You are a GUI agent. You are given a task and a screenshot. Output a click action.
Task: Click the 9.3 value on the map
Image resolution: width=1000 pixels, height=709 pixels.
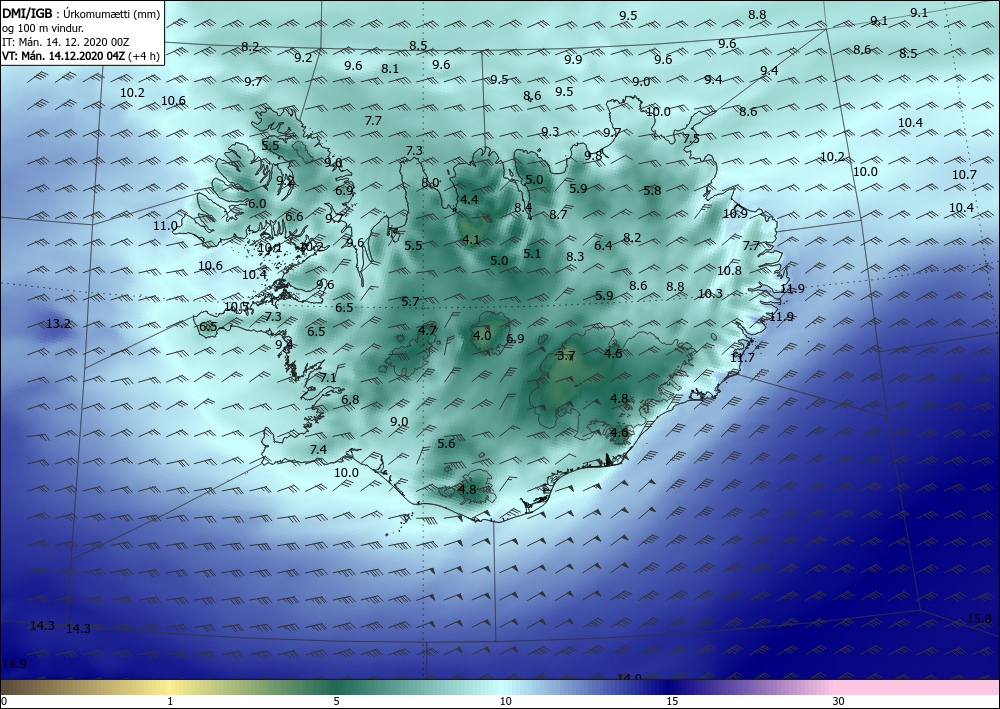(550, 132)
